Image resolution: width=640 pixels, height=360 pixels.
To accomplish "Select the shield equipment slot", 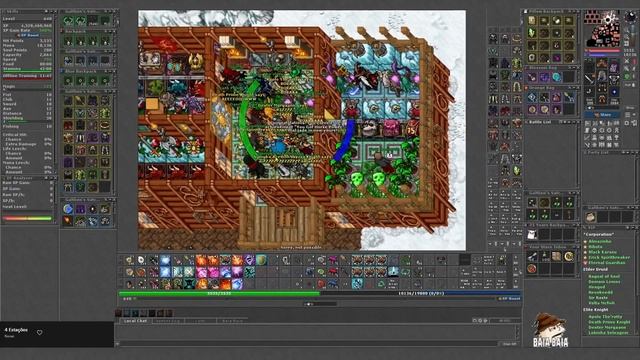I will tap(614, 79).
